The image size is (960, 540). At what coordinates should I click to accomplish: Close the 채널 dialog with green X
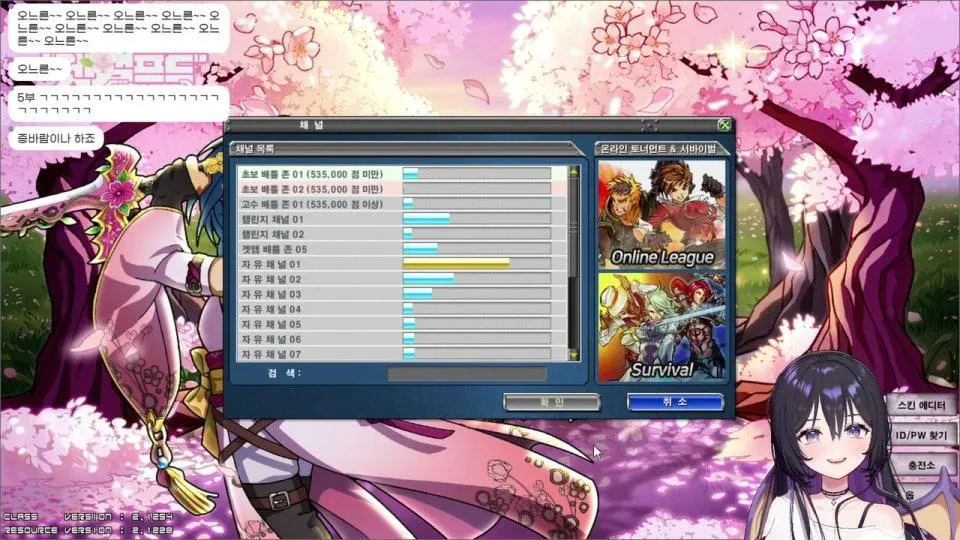click(x=725, y=125)
